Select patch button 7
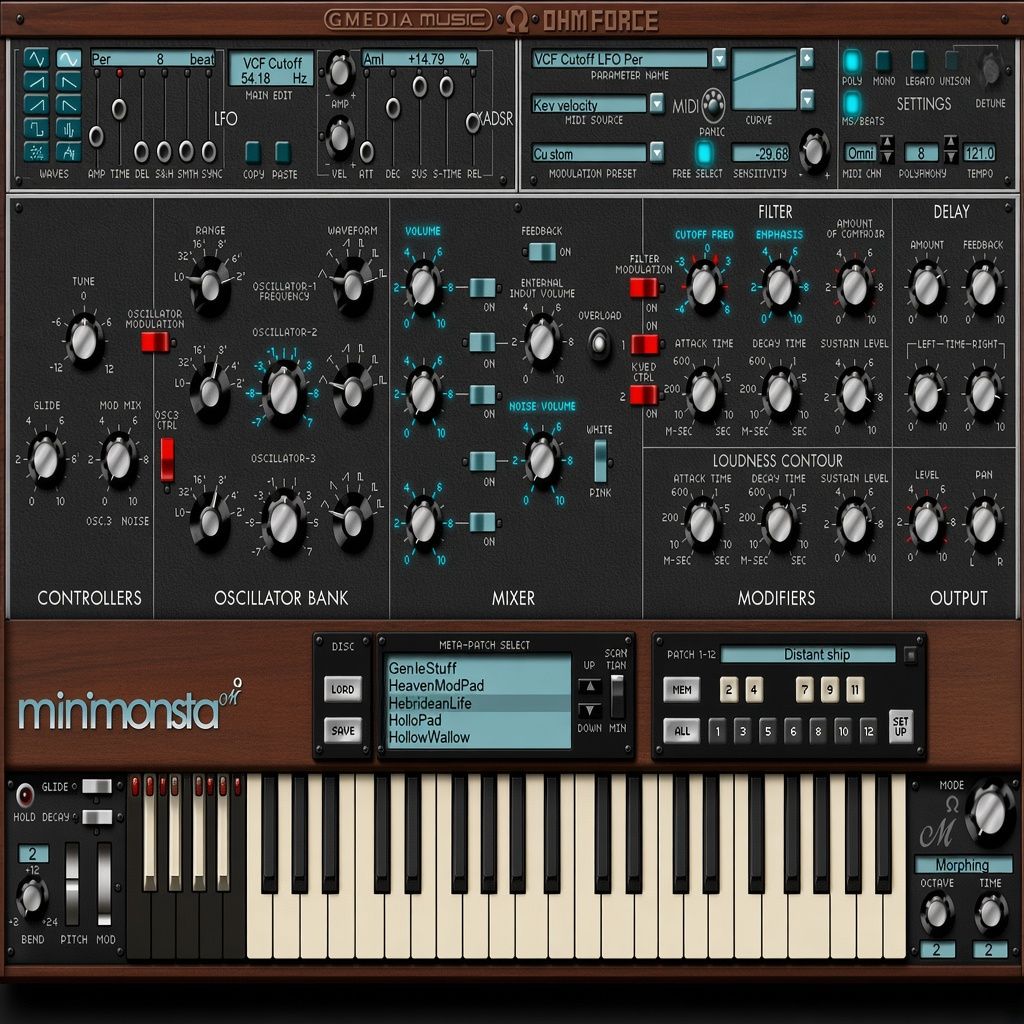The image size is (1024, 1024). coord(805,689)
